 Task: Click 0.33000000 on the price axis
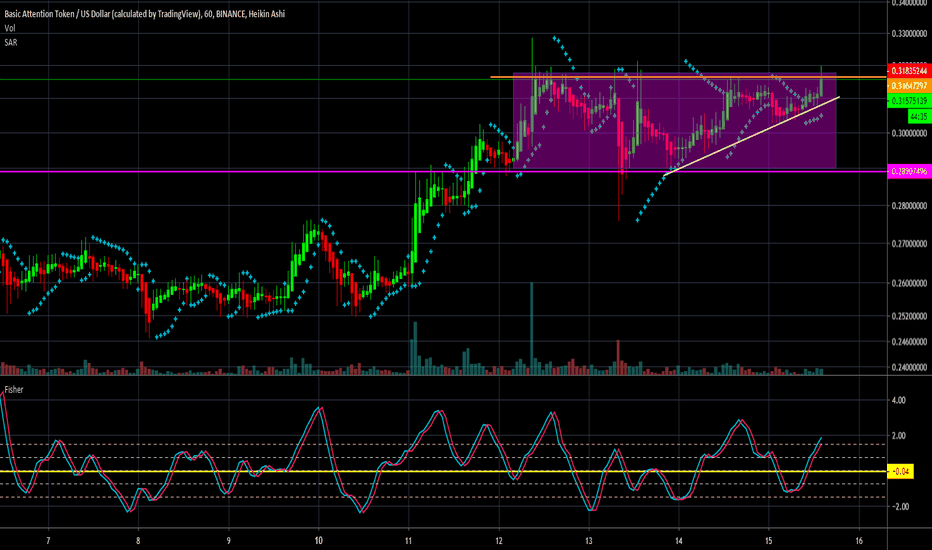pyautogui.click(x=909, y=34)
